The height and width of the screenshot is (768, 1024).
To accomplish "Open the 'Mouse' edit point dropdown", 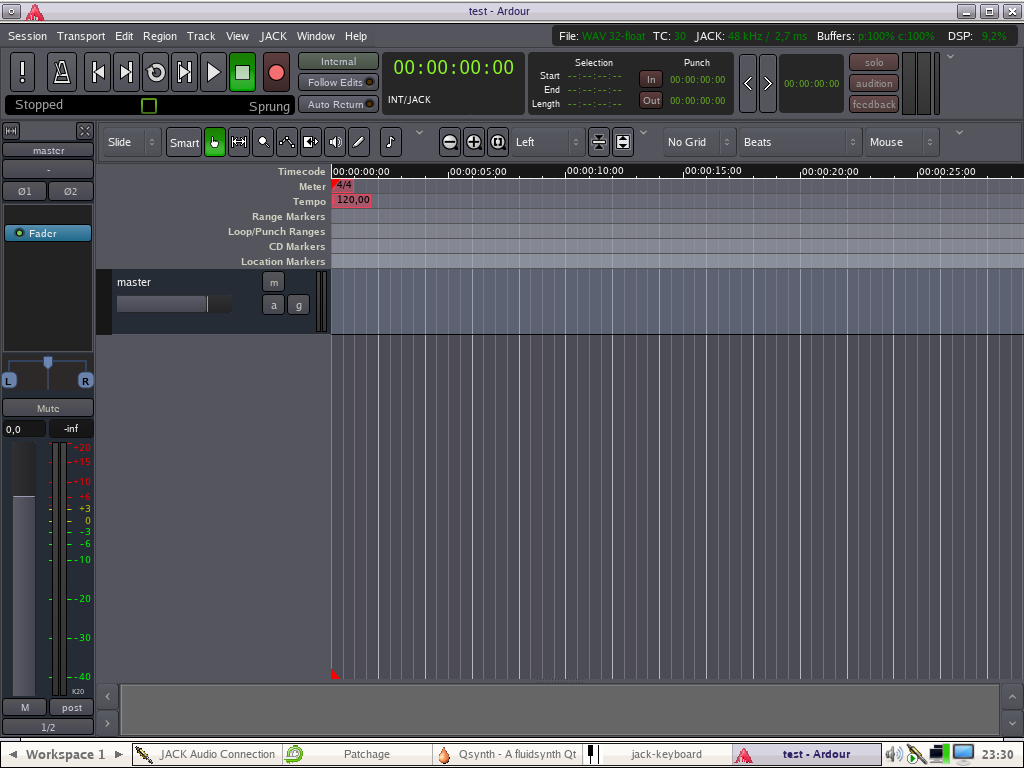I will (902, 142).
